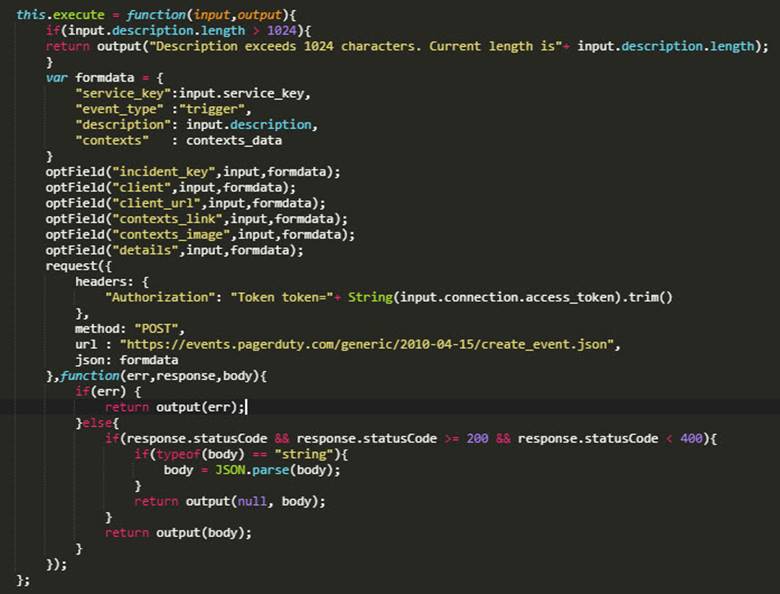The height and width of the screenshot is (594, 780).
Task: Click the PagerDuty create_event.json URL string
Action: 367,344
